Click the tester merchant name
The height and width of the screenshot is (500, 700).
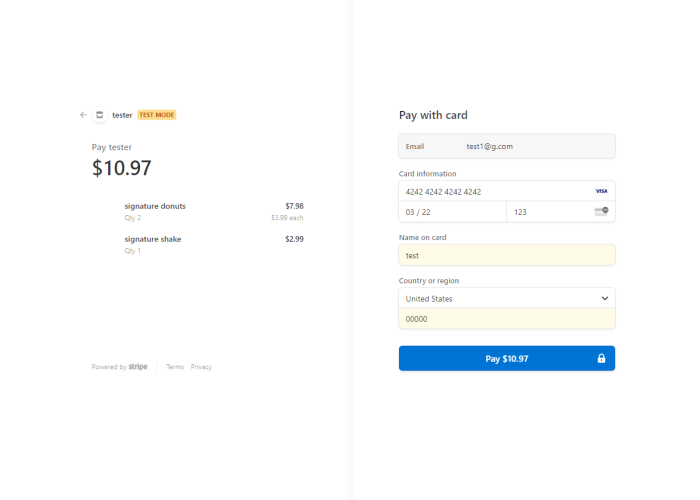point(122,115)
